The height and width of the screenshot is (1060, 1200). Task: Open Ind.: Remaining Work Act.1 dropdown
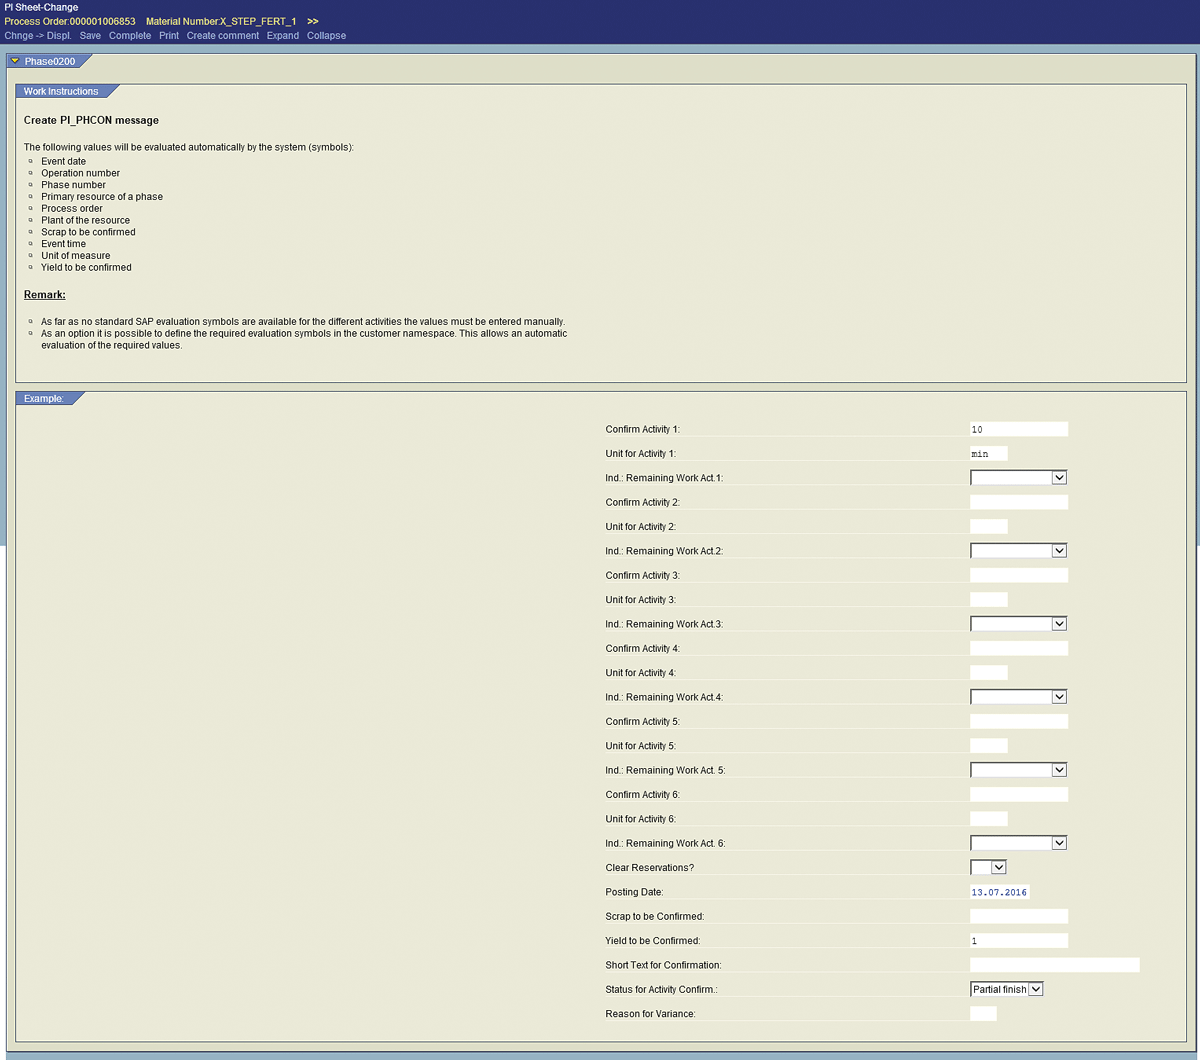tap(1059, 478)
